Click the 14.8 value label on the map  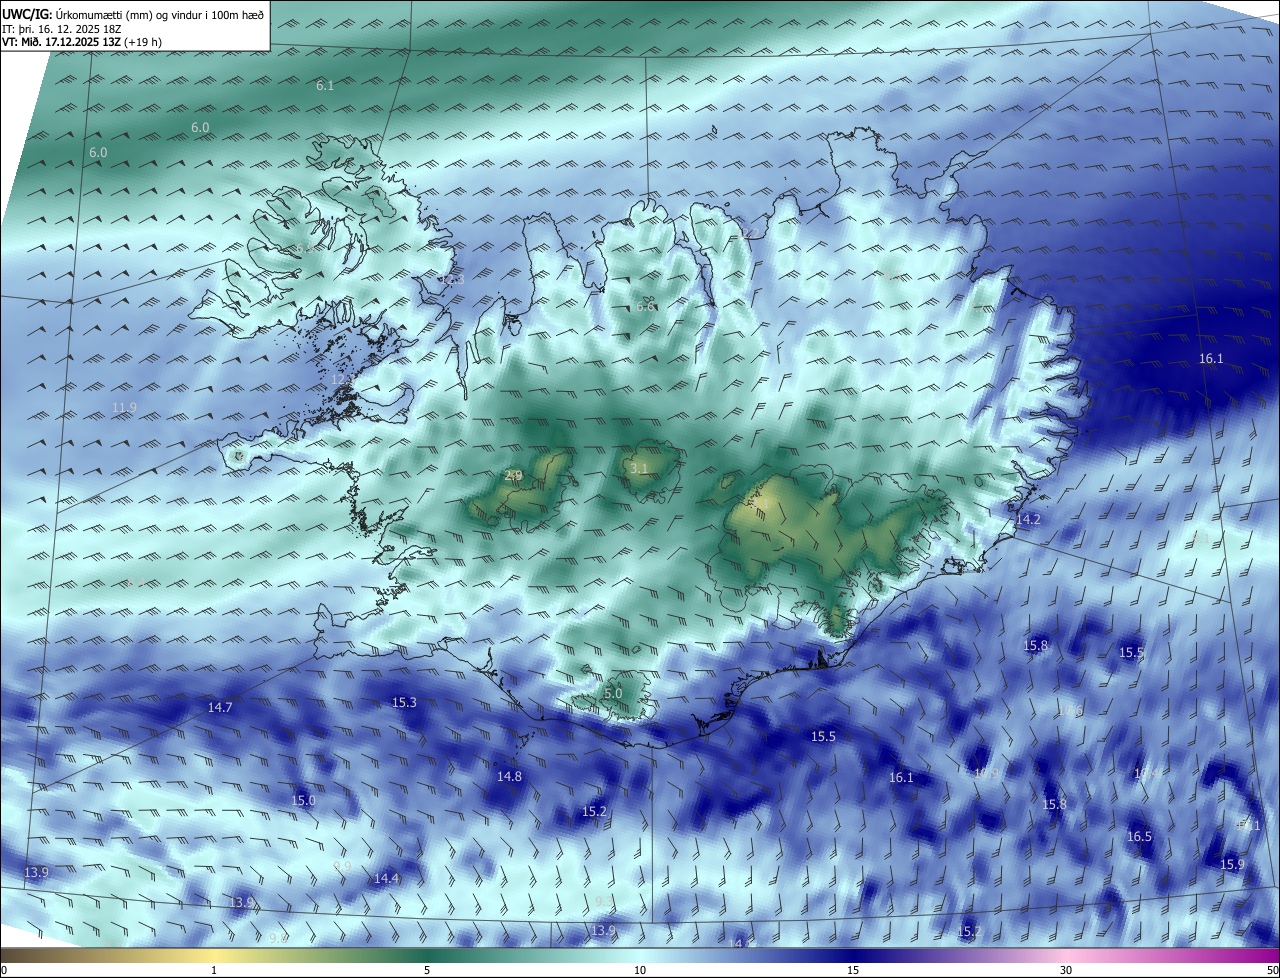point(509,776)
